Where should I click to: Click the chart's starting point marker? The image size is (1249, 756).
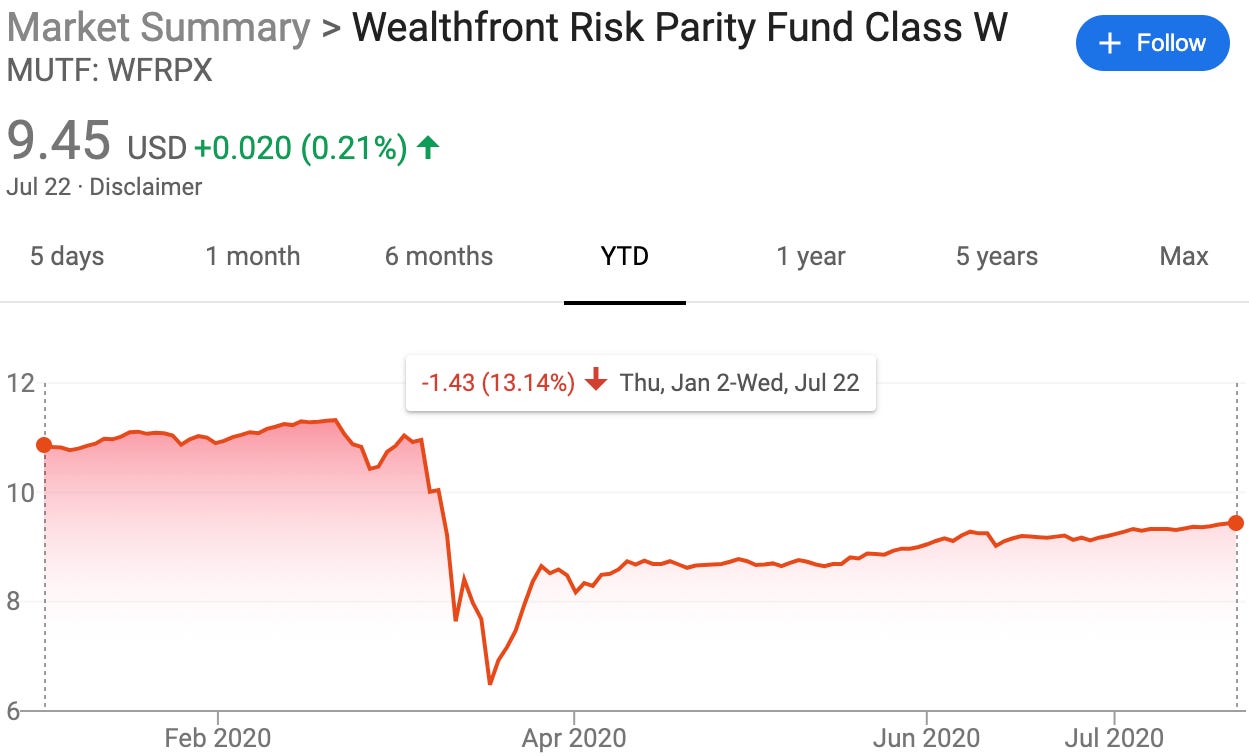44,445
